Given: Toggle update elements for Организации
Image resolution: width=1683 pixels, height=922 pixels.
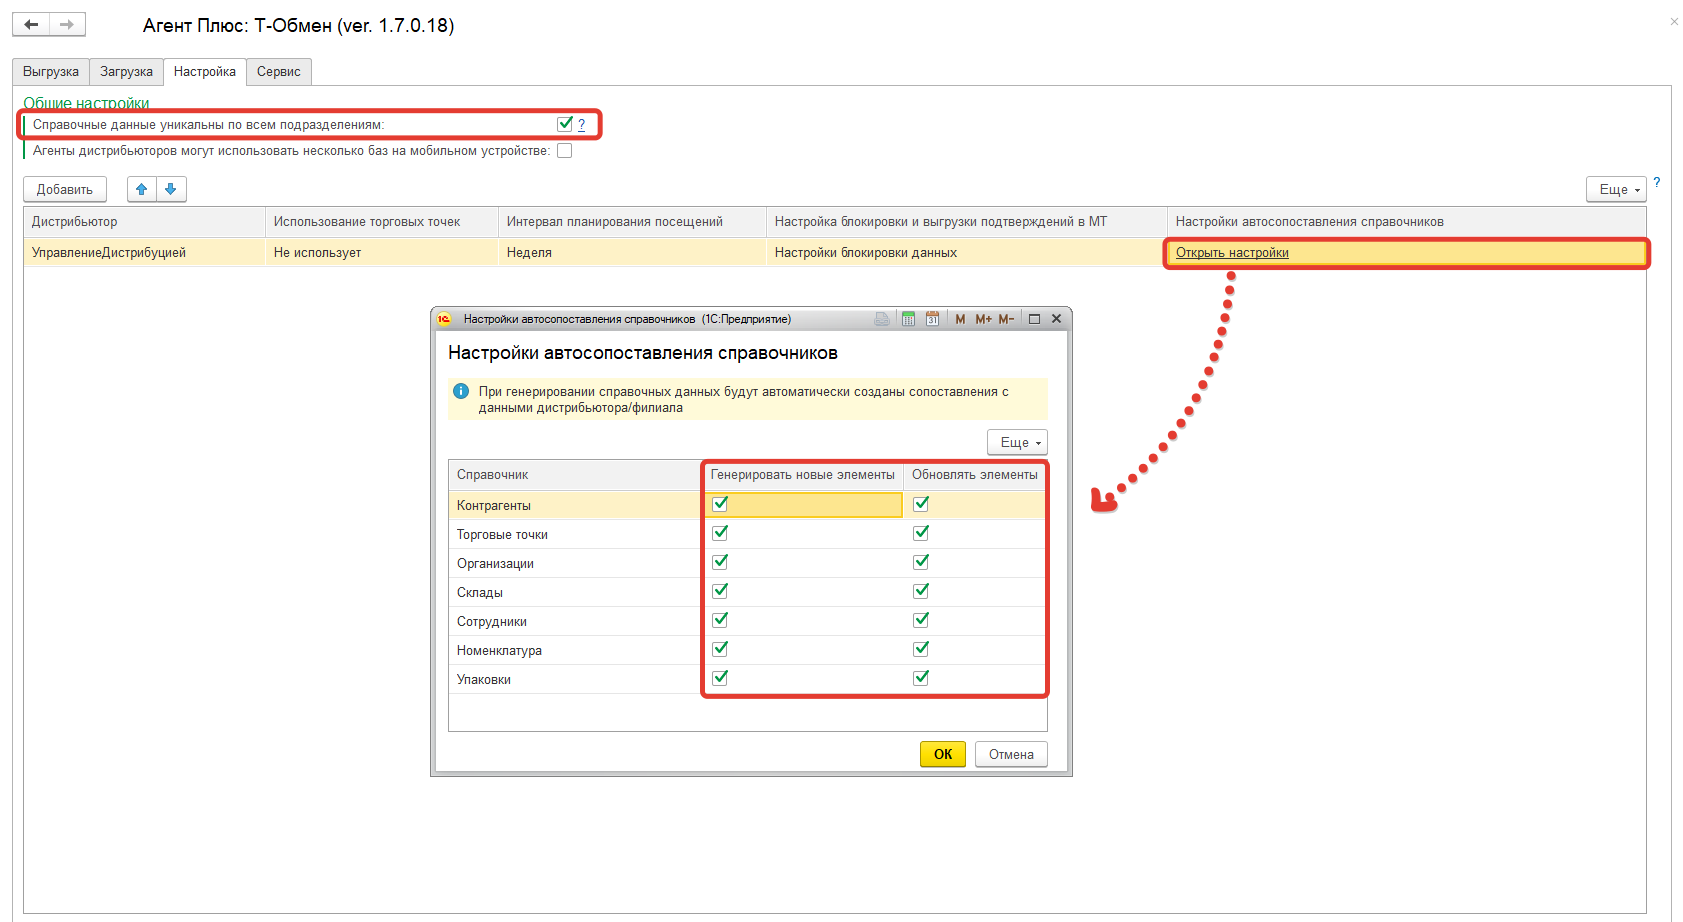Looking at the screenshot, I should [x=921, y=562].
